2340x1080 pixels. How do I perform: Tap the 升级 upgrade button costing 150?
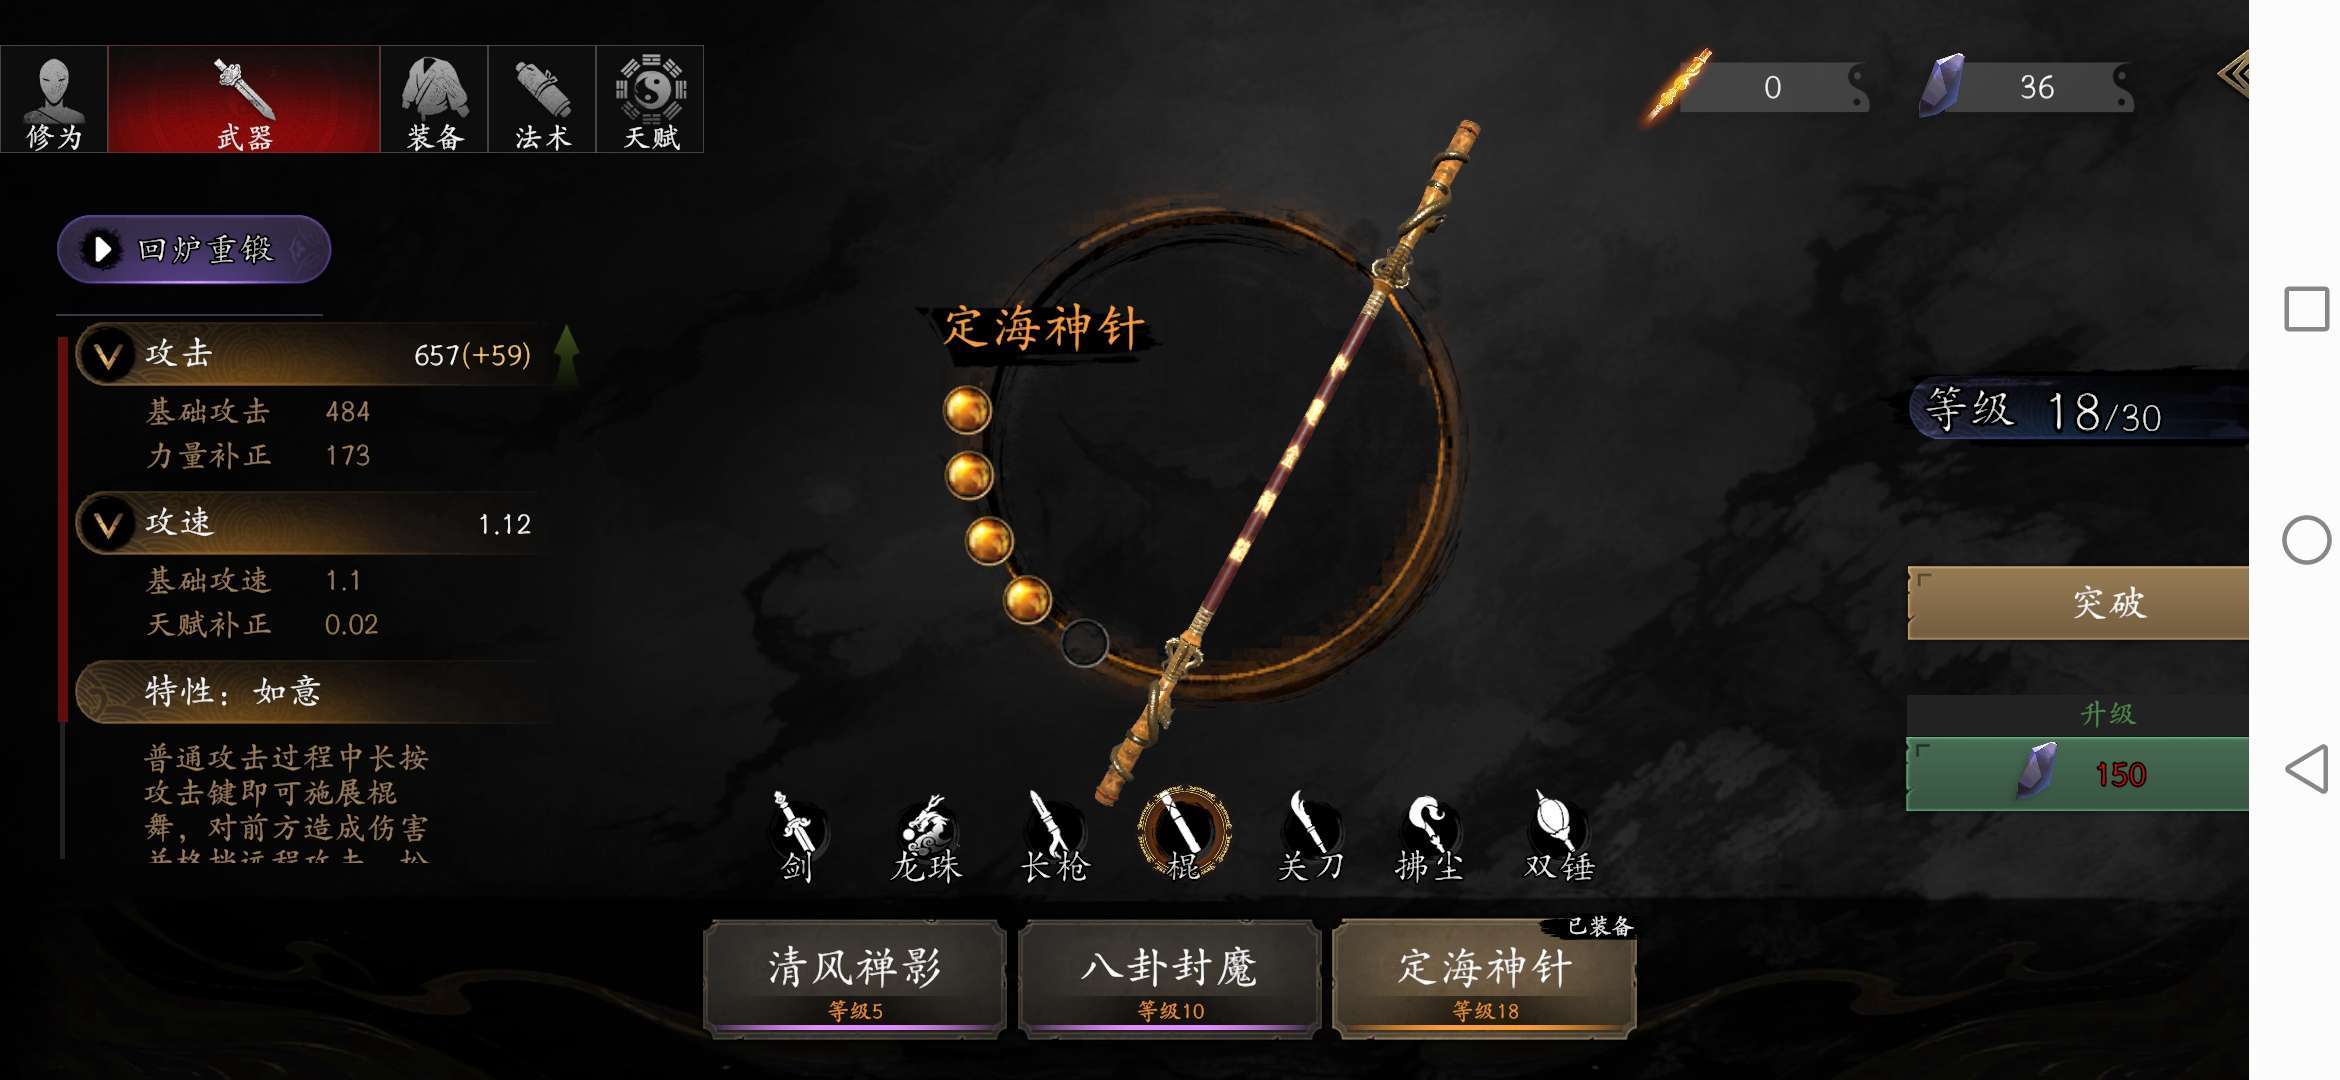pos(2078,774)
